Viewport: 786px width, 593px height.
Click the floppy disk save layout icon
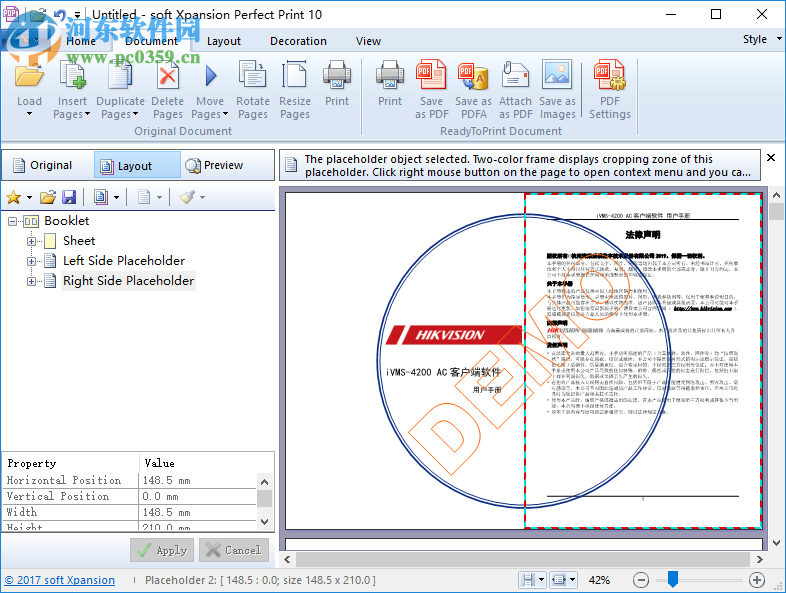tap(69, 197)
